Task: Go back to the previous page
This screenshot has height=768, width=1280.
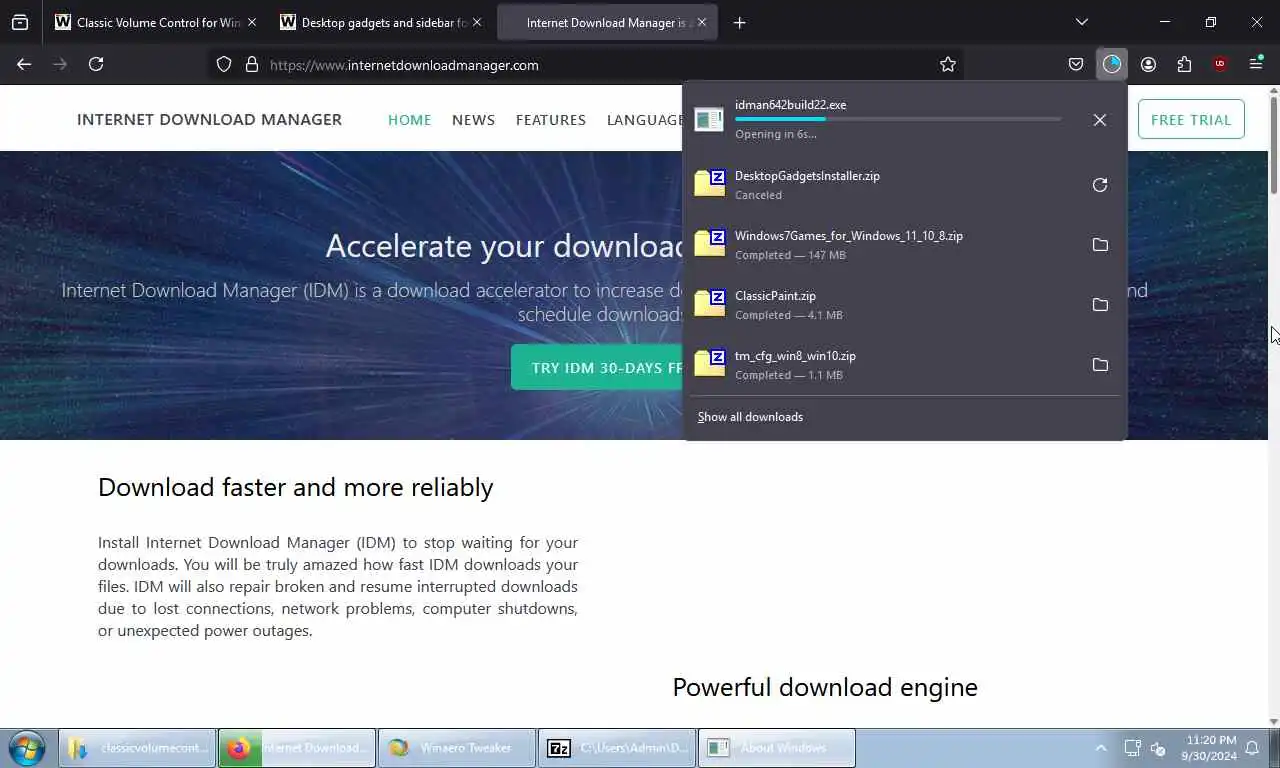Action: coord(24,64)
